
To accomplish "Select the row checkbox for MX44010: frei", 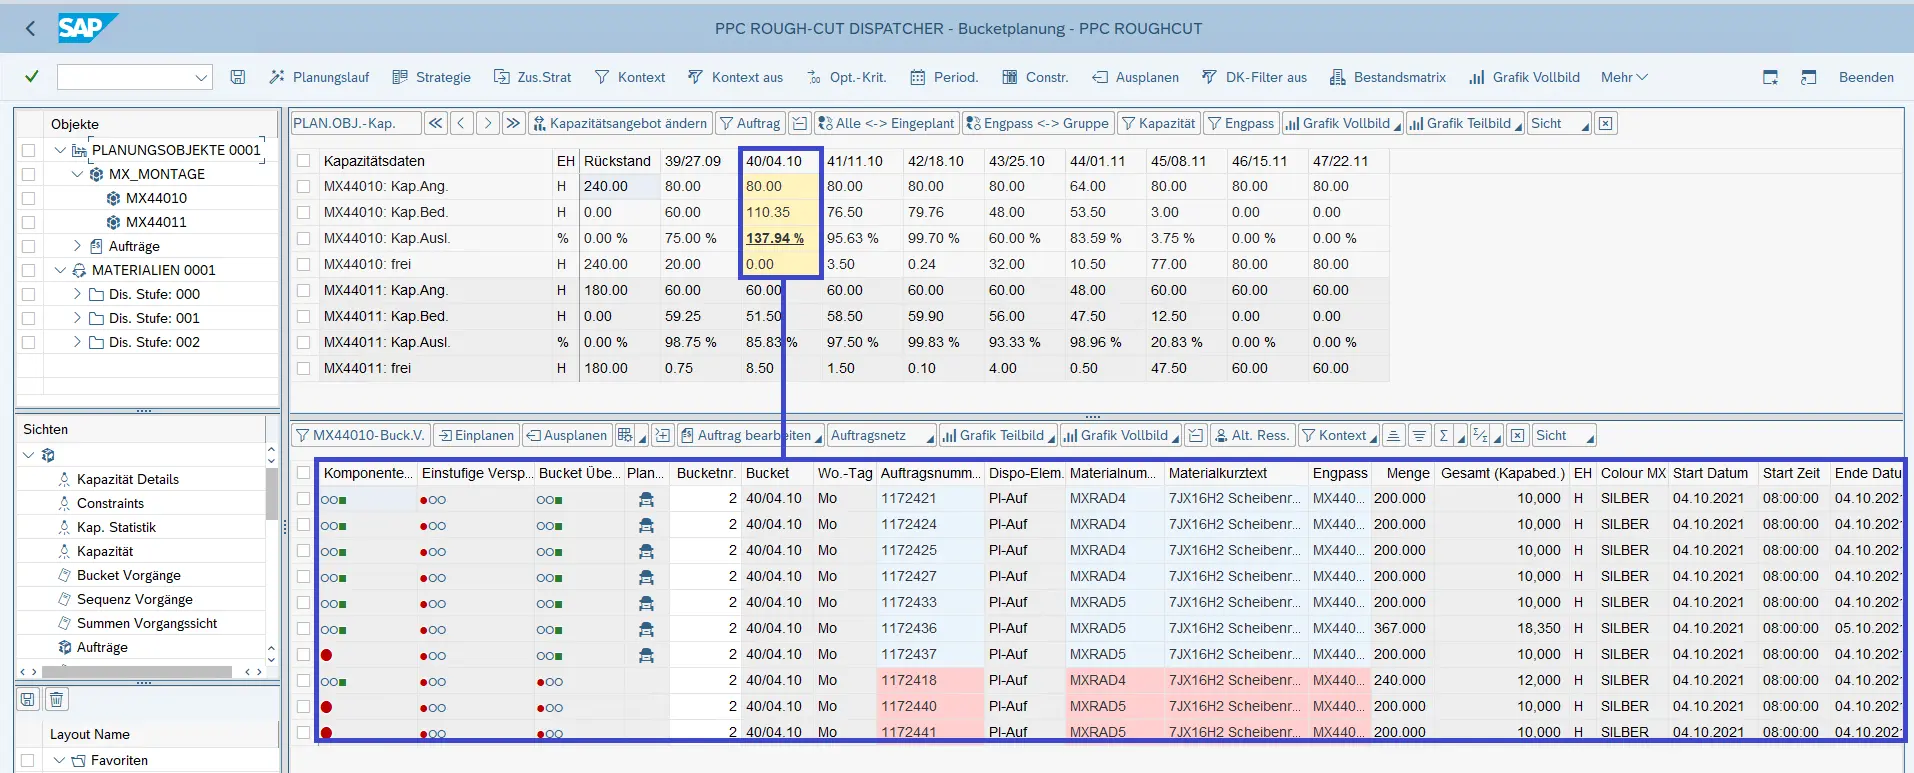I will (303, 264).
